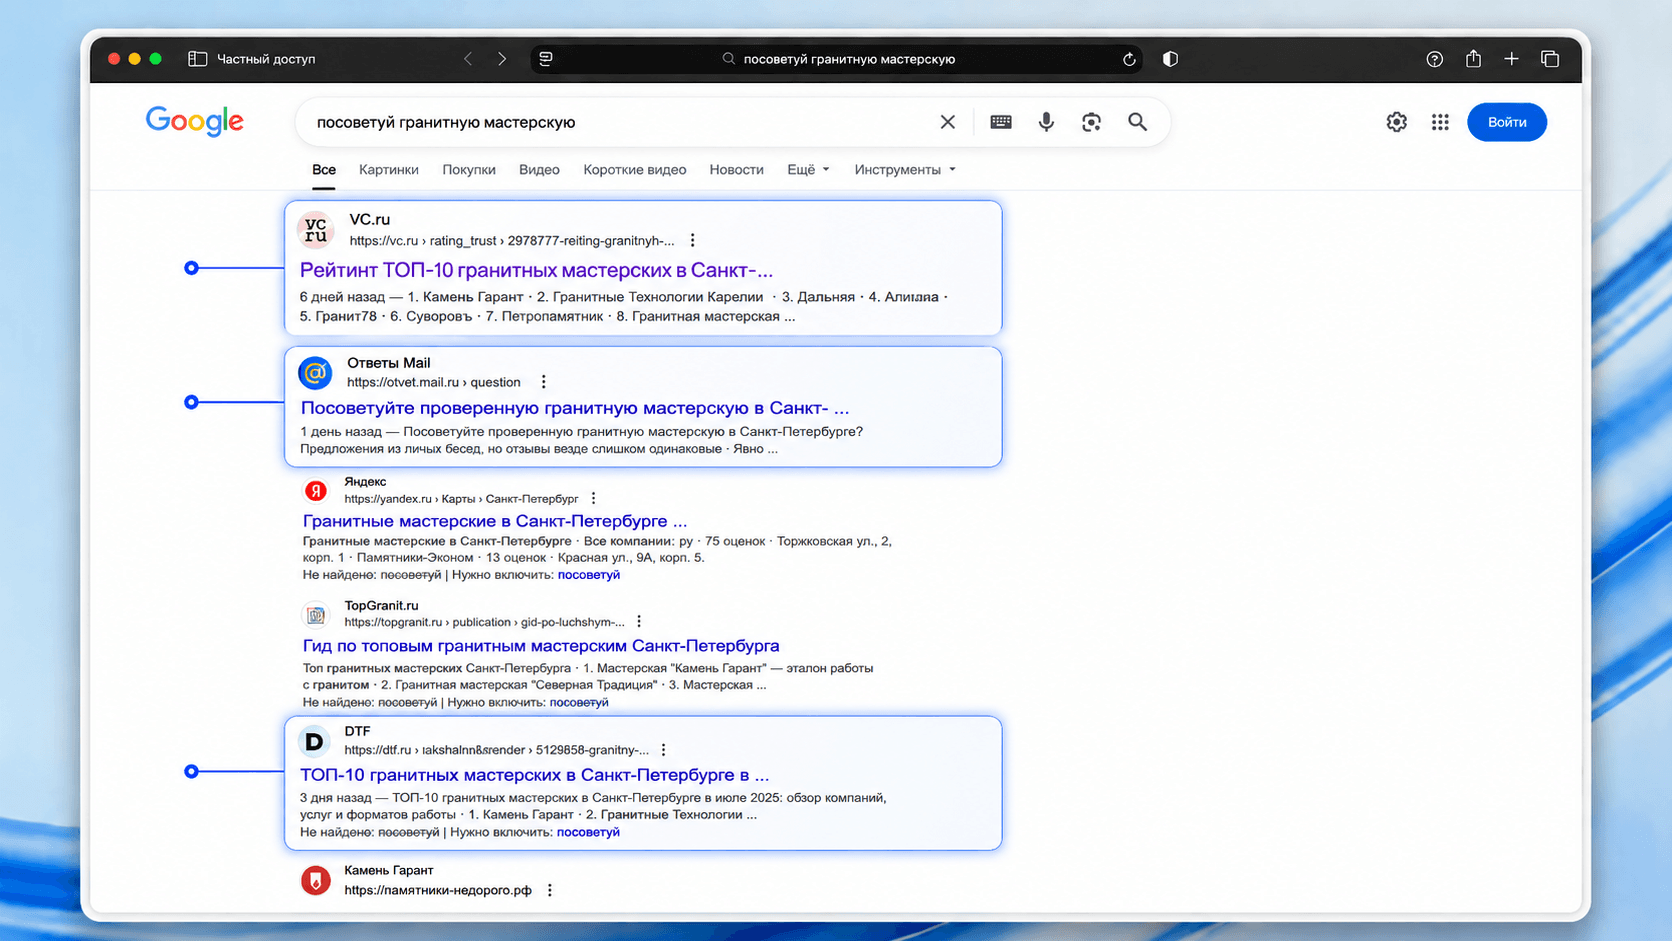Open more options for DTF result
The width and height of the screenshot is (1672, 941).
663,750
